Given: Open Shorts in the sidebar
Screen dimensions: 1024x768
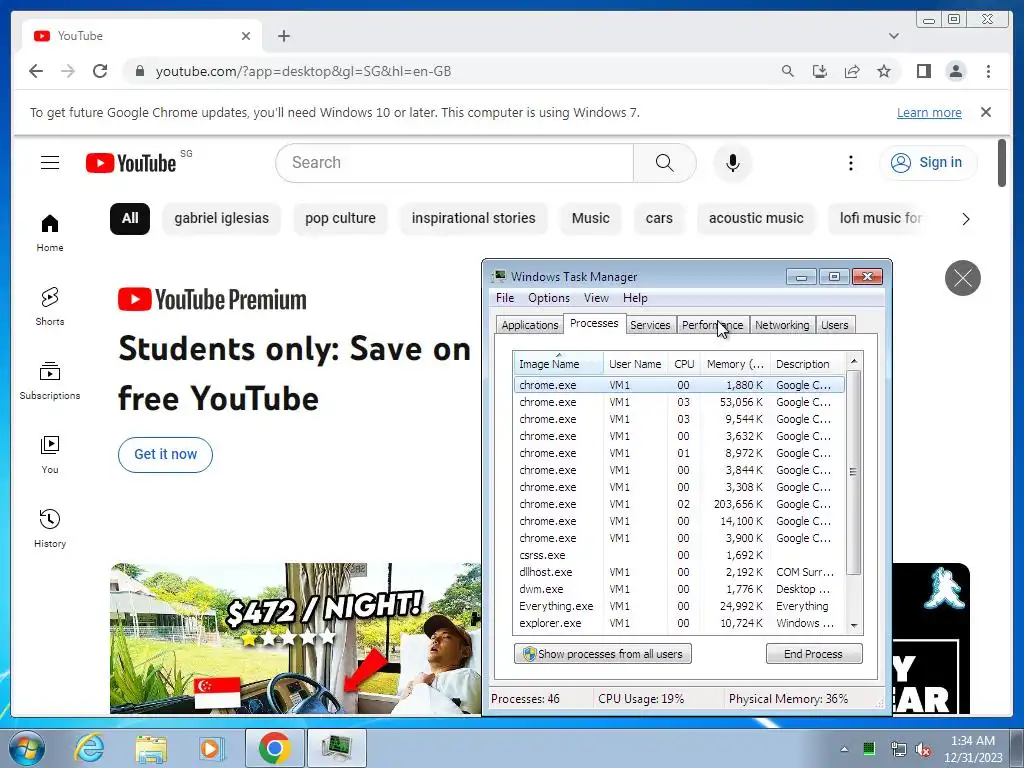Looking at the screenshot, I should click(x=50, y=306).
